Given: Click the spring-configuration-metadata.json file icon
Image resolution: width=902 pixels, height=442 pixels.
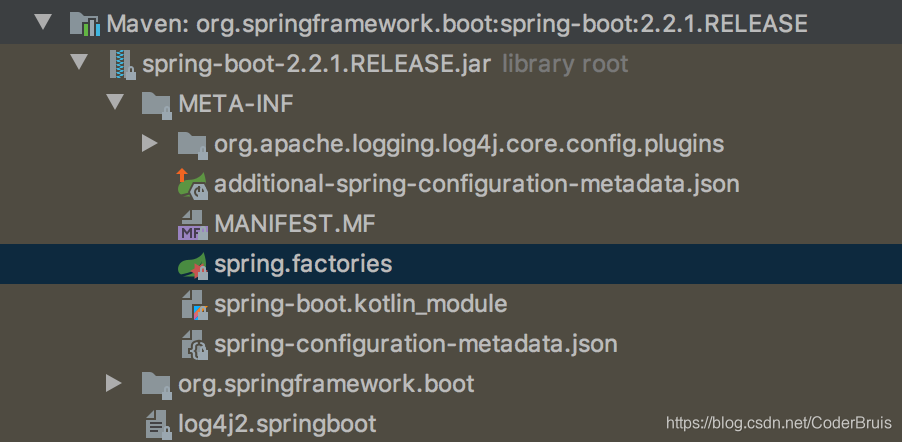Looking at the screenshot, I should [194, 345].
